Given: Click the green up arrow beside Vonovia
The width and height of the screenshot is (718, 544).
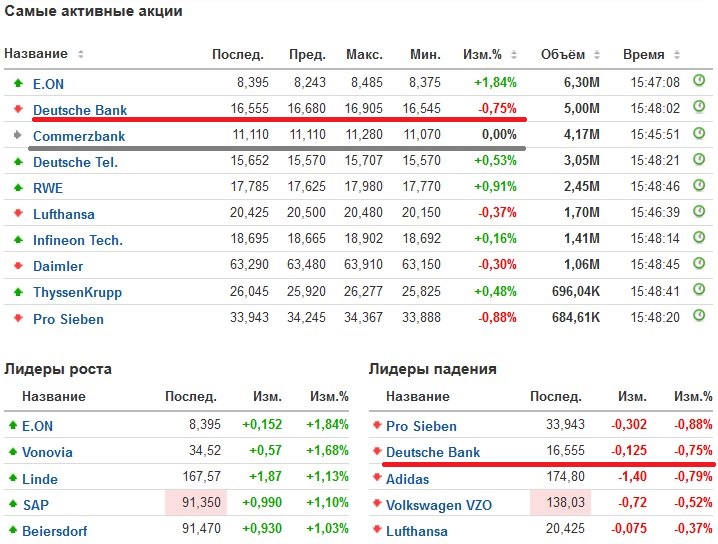Looking at the screenshot, I should [13, 452].
